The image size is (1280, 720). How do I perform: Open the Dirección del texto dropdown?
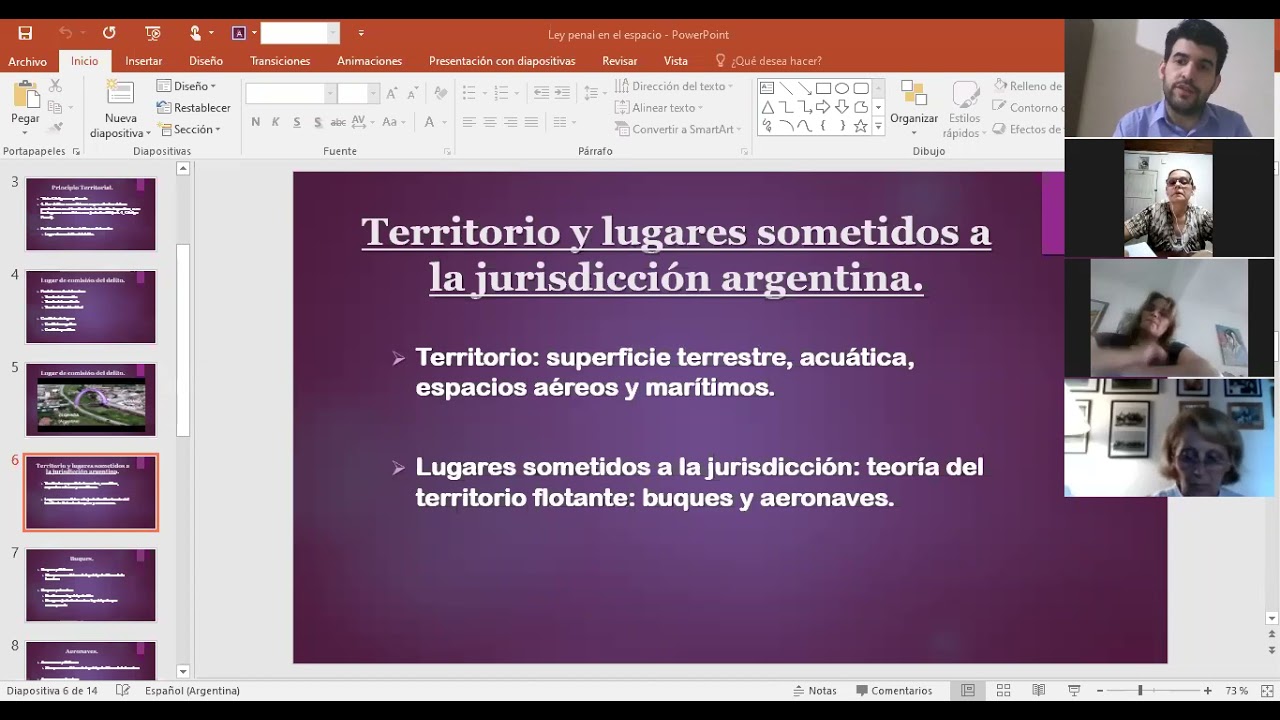674,86
